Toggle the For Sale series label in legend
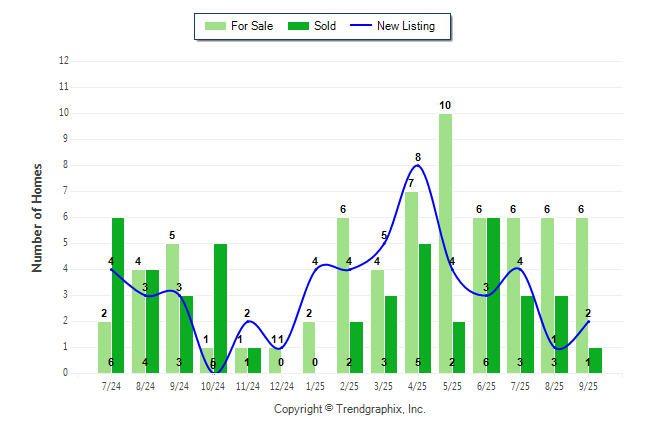 tap(253, 26)
